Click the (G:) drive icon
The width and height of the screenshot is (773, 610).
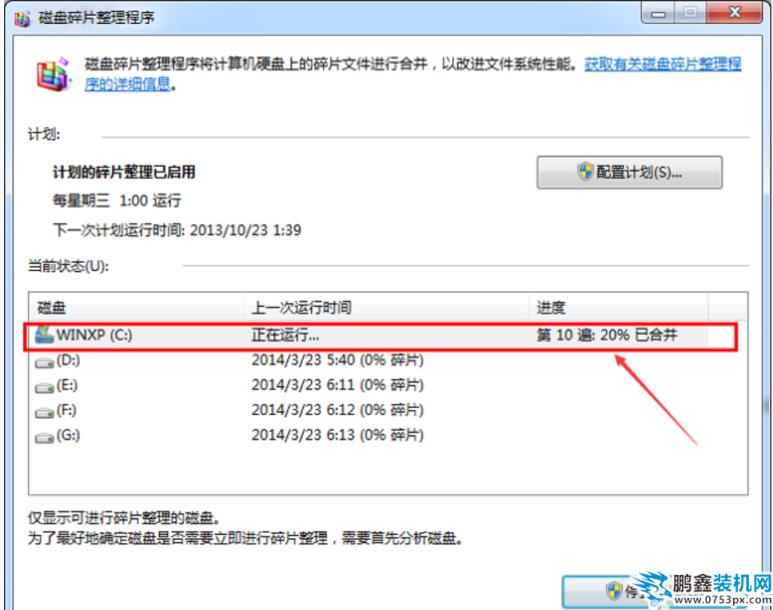point(44,437)
